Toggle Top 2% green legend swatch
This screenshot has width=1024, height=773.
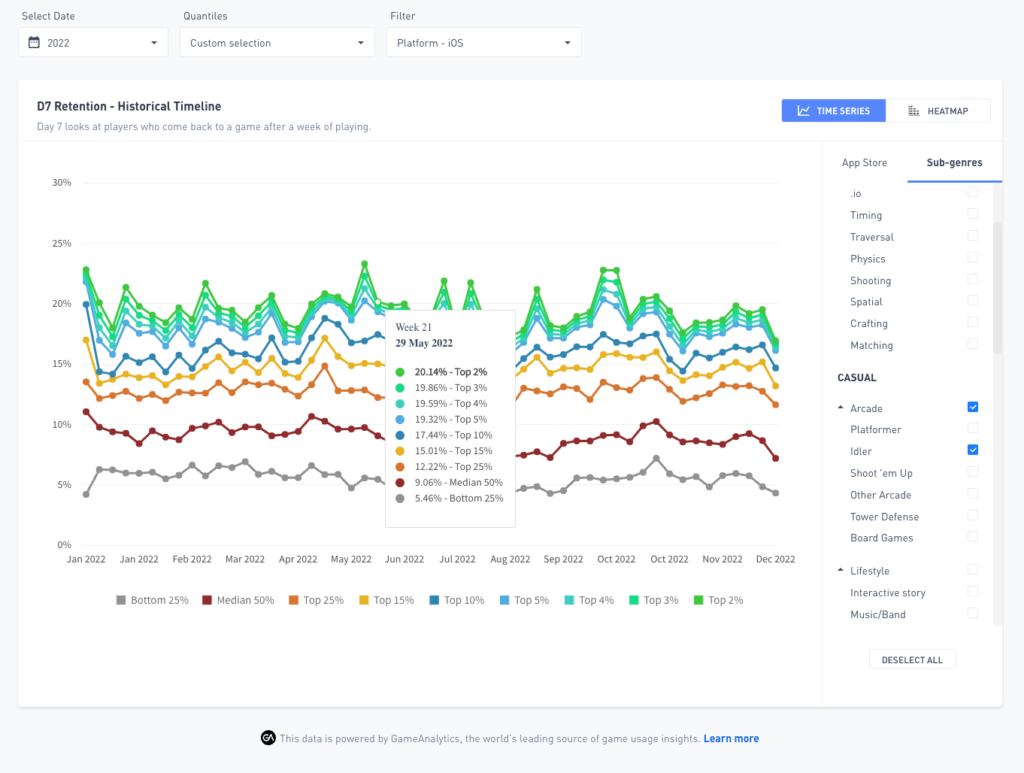pos(698,600)
